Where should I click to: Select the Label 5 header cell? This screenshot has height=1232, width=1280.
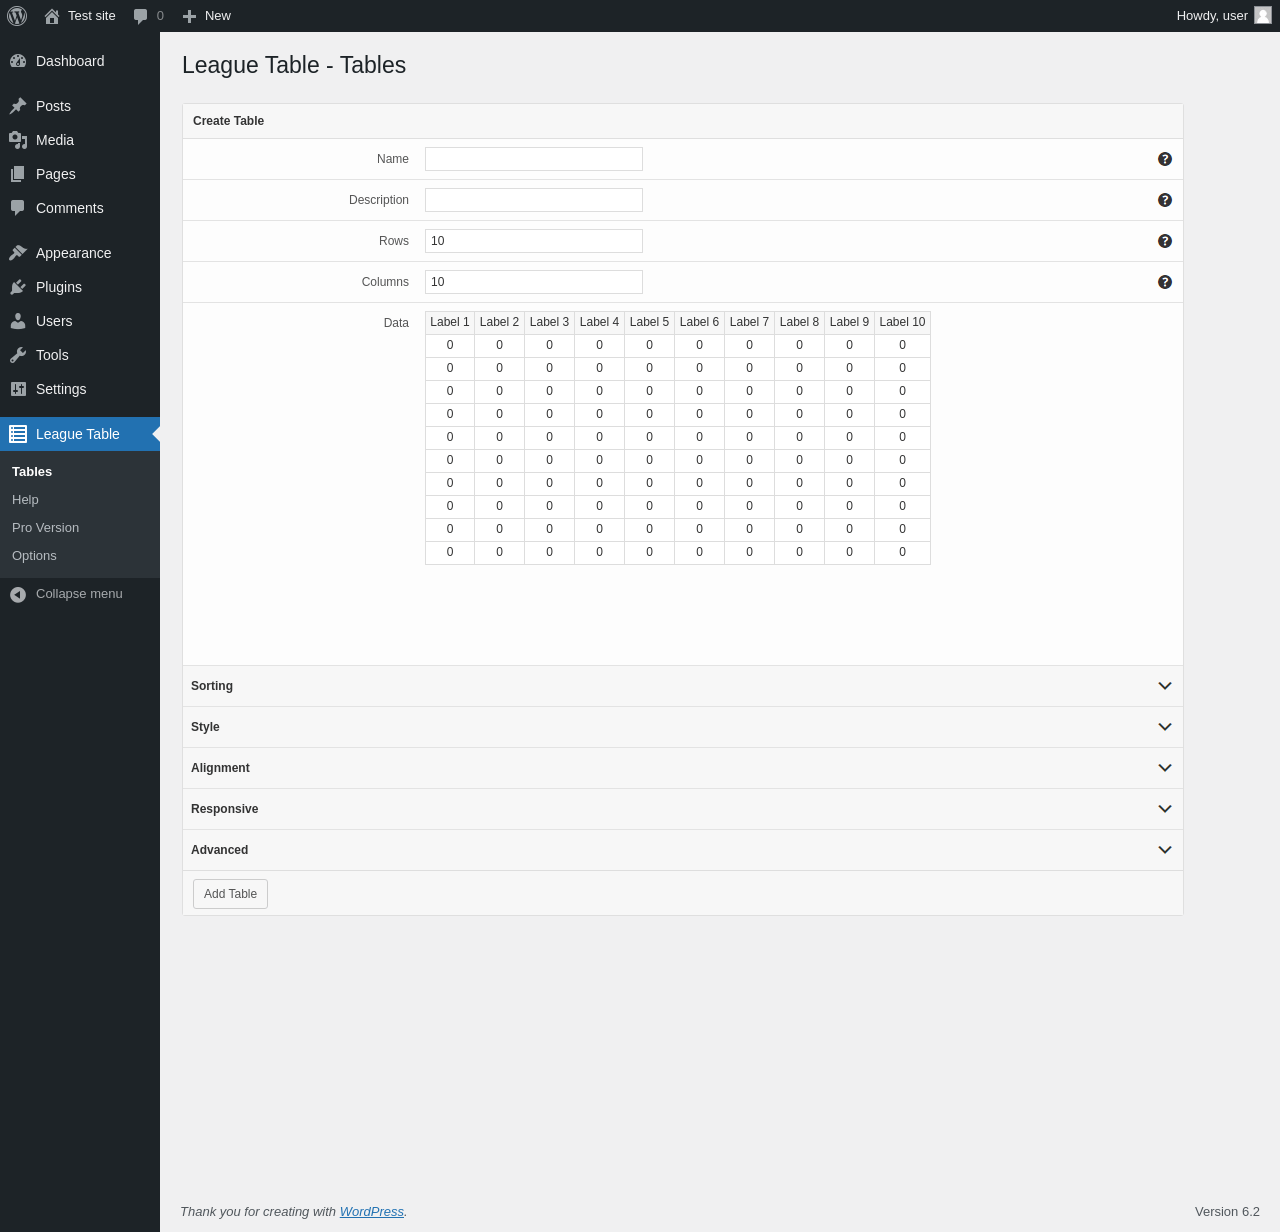pos(650,322)
